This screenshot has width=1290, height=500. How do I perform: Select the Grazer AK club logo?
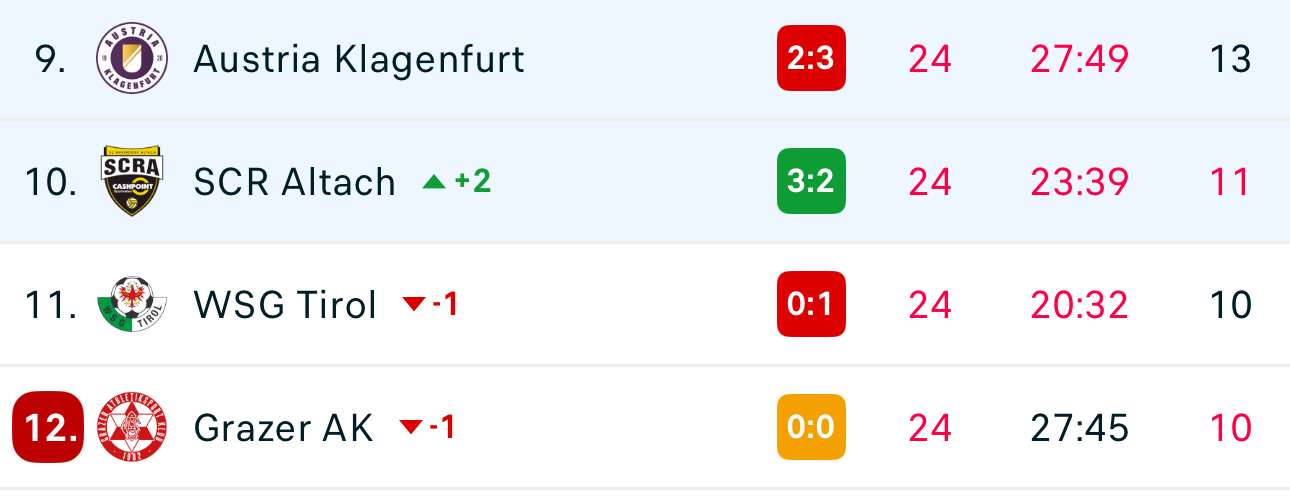(132, 427)
